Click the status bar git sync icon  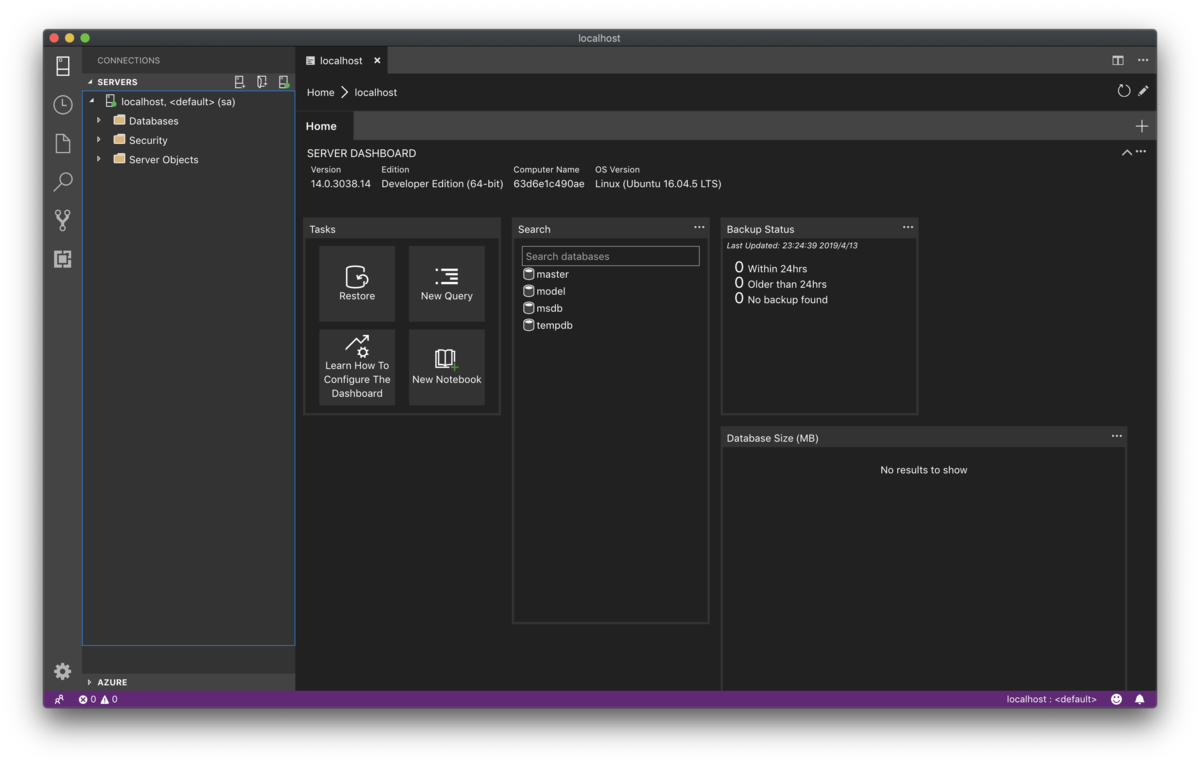point(59,700)
